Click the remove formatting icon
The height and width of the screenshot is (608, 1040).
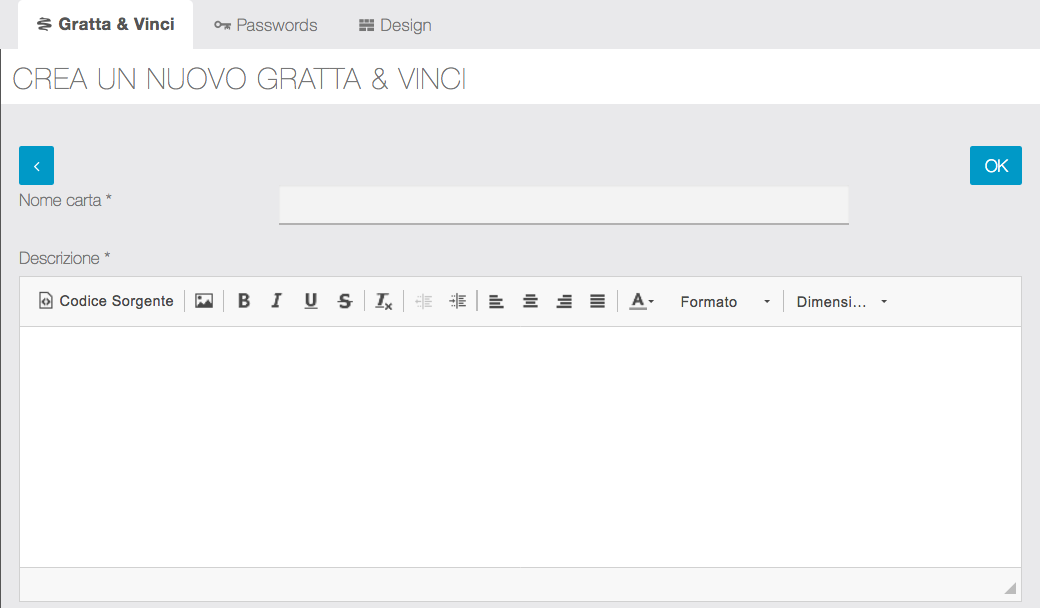click(x=384, y=301)
